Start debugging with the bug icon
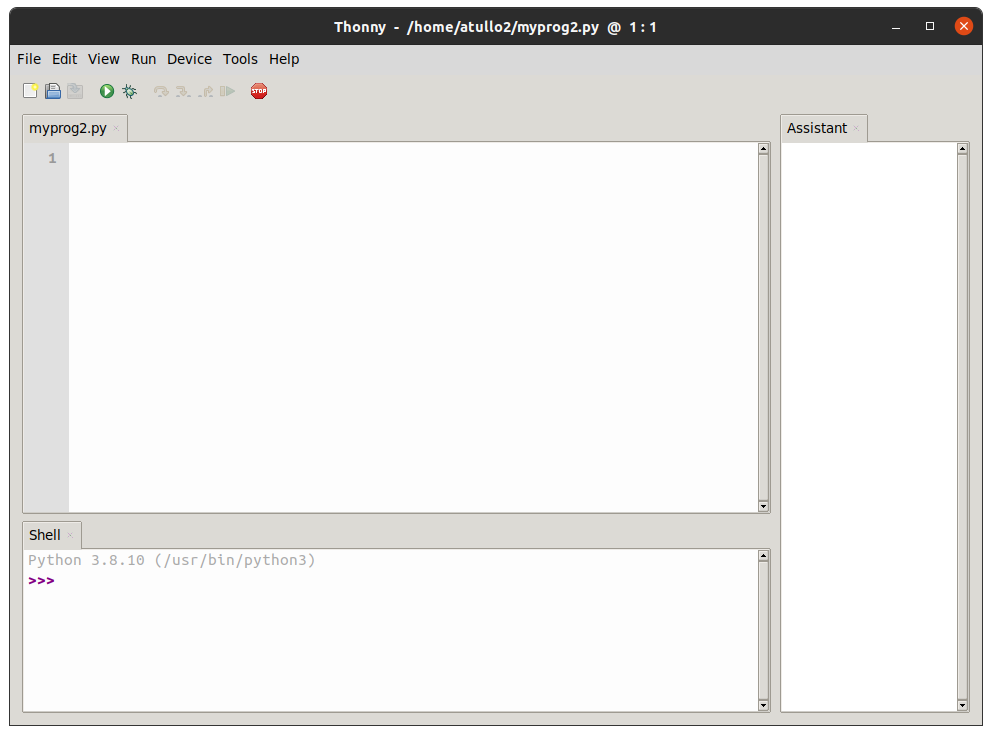This screenshot has height=735, width=992. pos(129,91)
